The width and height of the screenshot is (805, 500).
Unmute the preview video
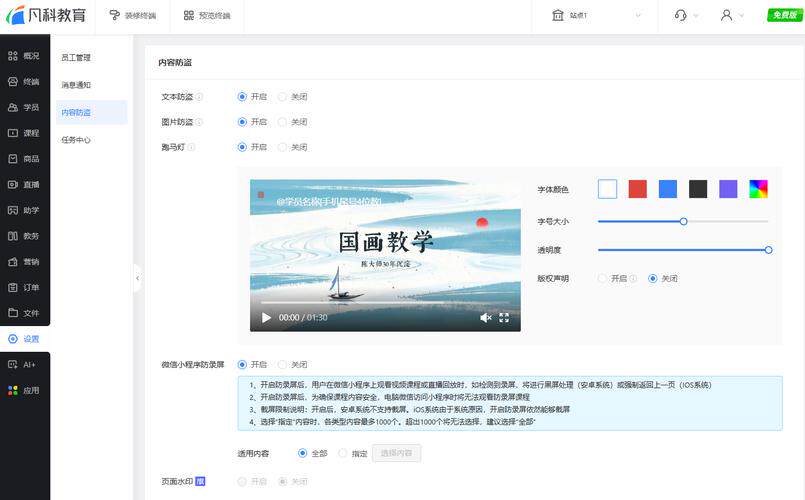[x=486, y=318]
